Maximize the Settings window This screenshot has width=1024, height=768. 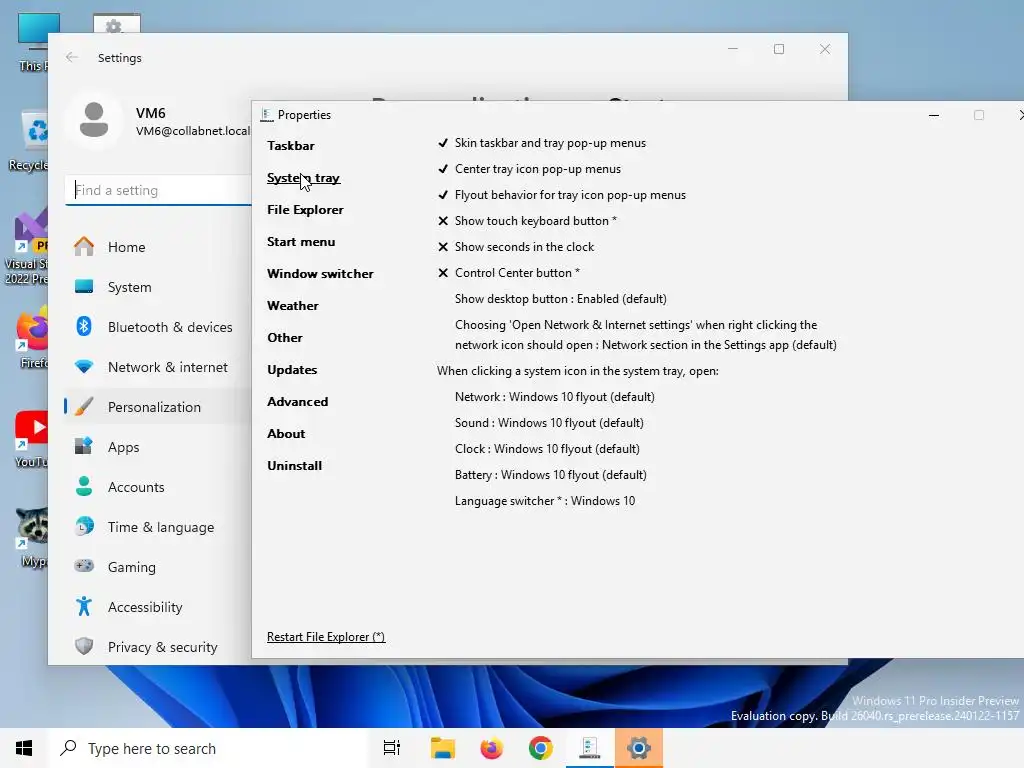point(778,49)
